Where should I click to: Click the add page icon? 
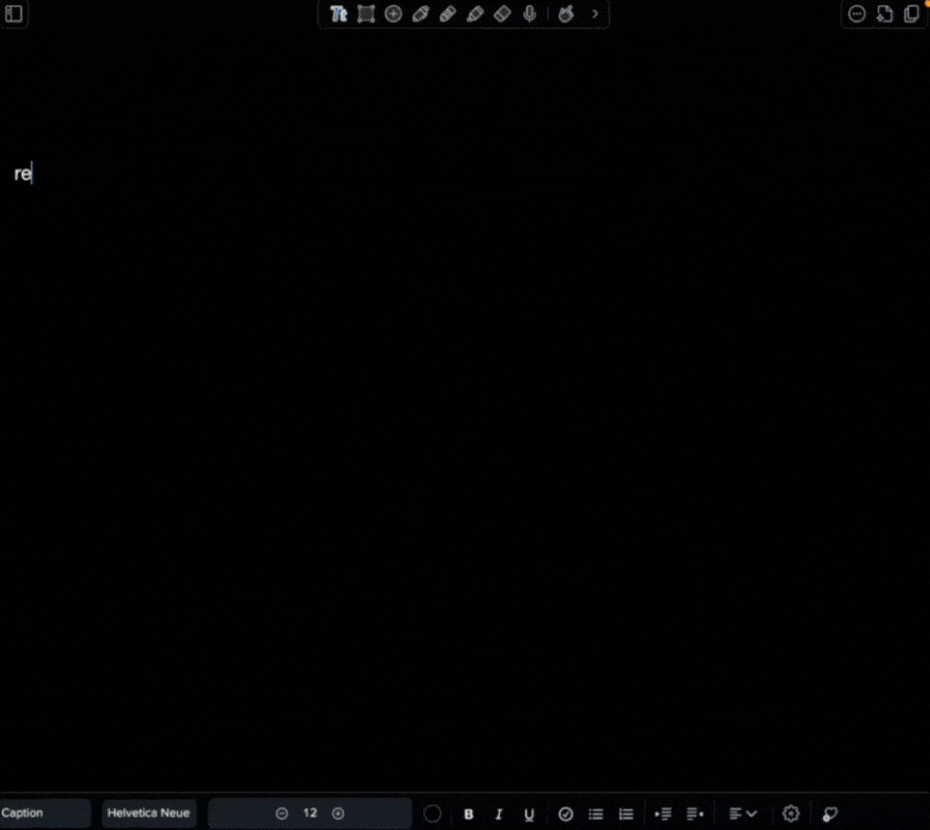[884, 14]
